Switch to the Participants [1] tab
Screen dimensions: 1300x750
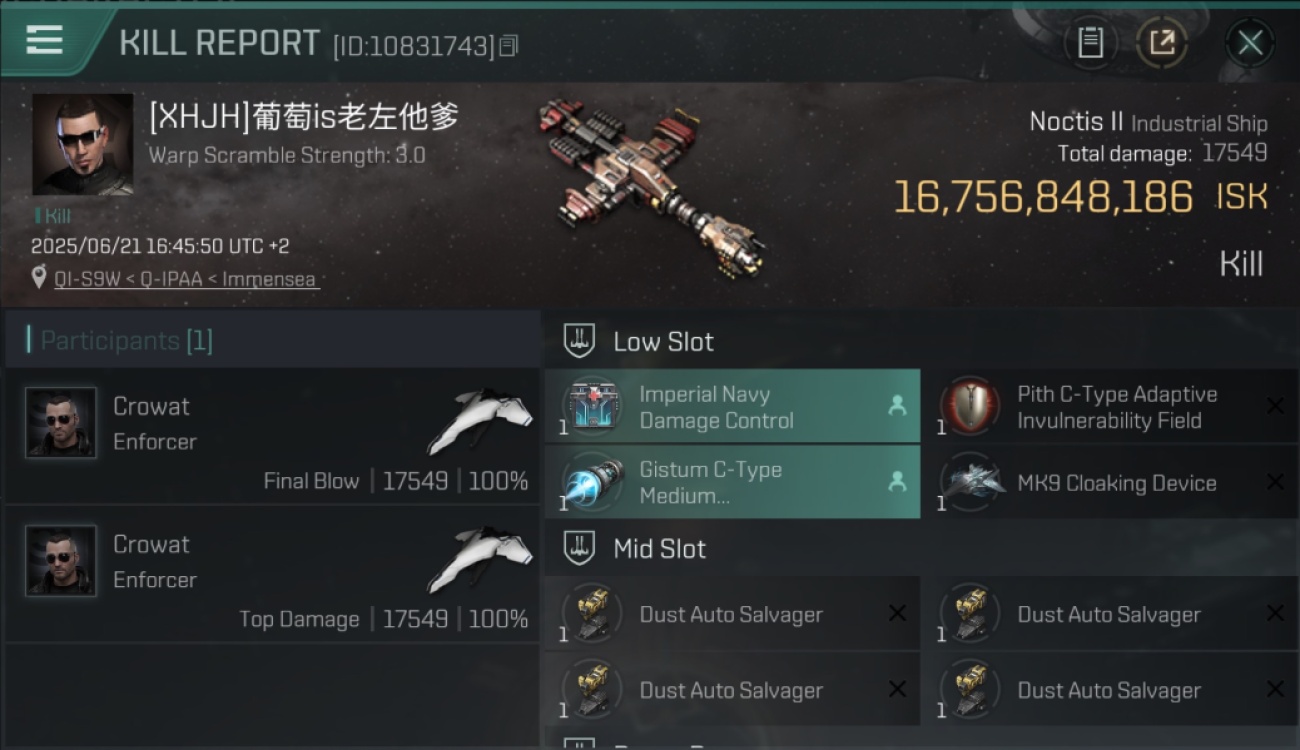(126, 341)
